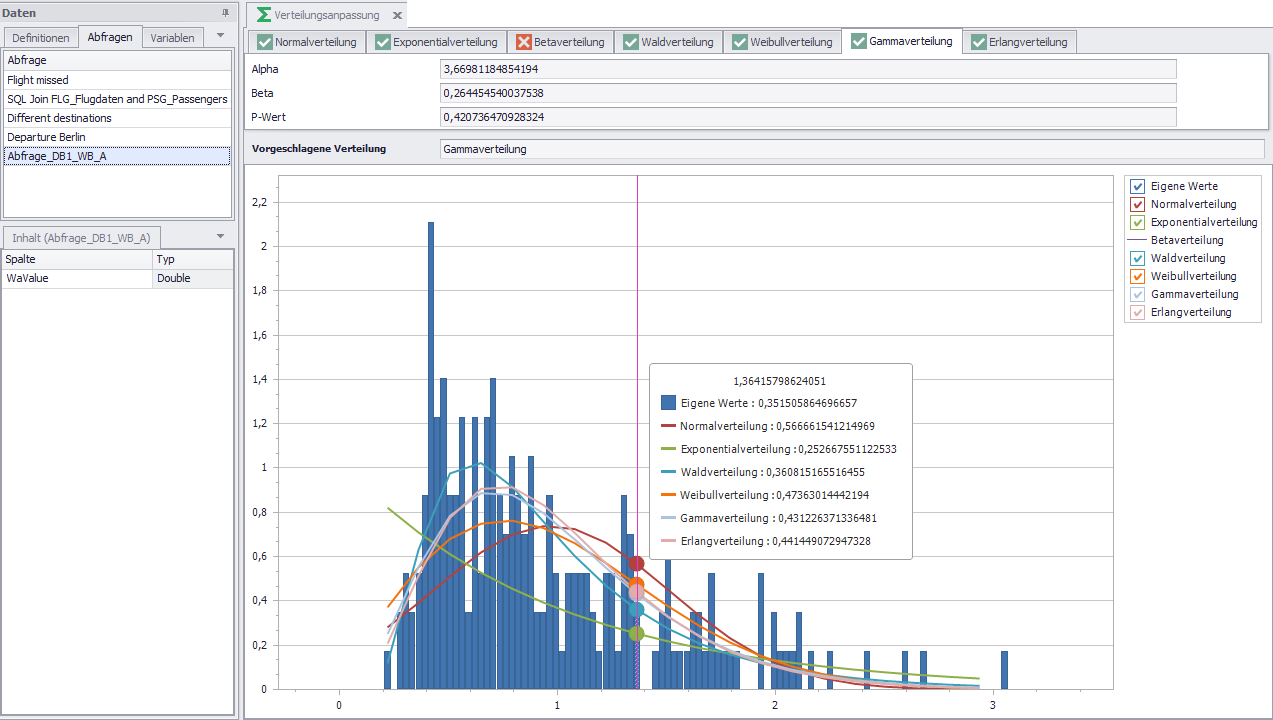This screenshot has width=1273, height=720.
Task: Open the Daten tabs dropdown arrow
Action: coord(220,35)
